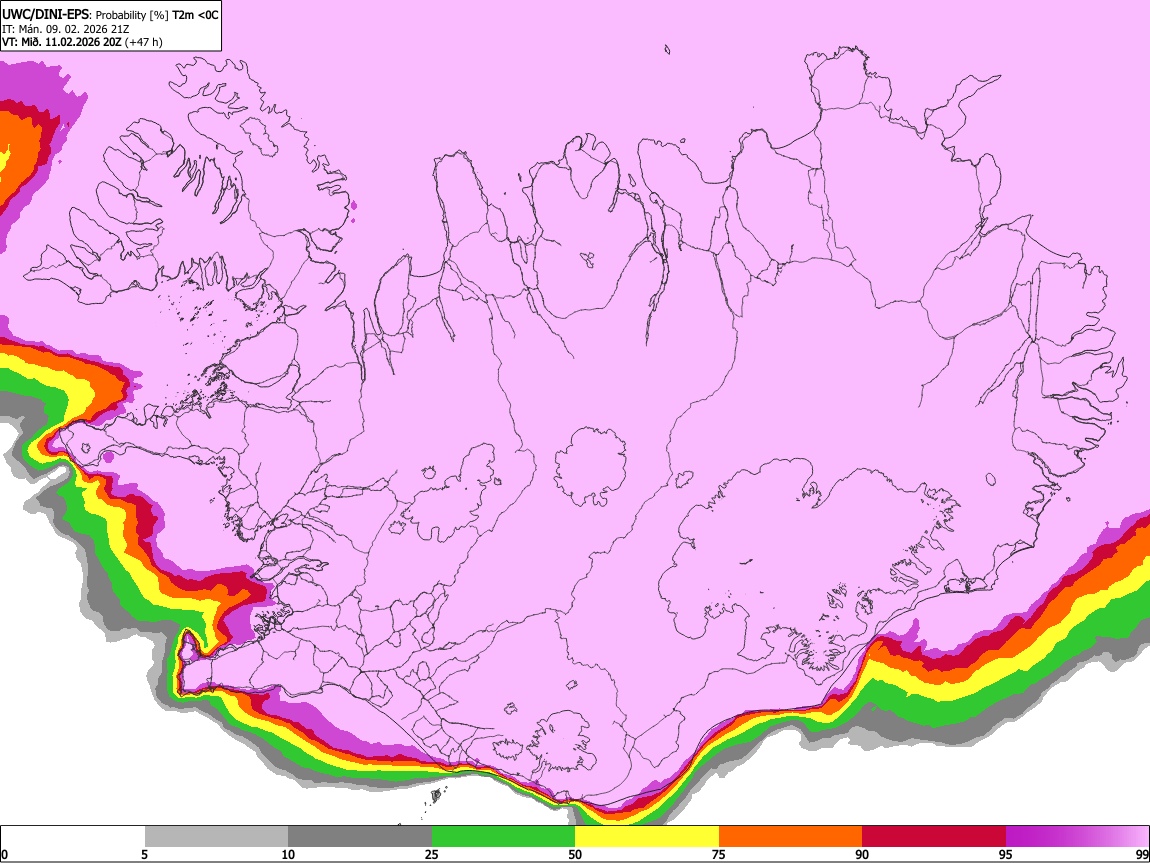The height and width of the screenshot is (863, 1150).
Task: Click the legend tick label '25'
Action: point(431,854)
